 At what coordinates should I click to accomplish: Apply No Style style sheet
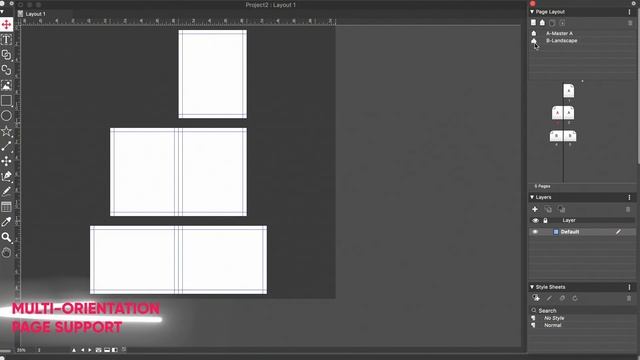pyautogui.click(x=554, y=318)
